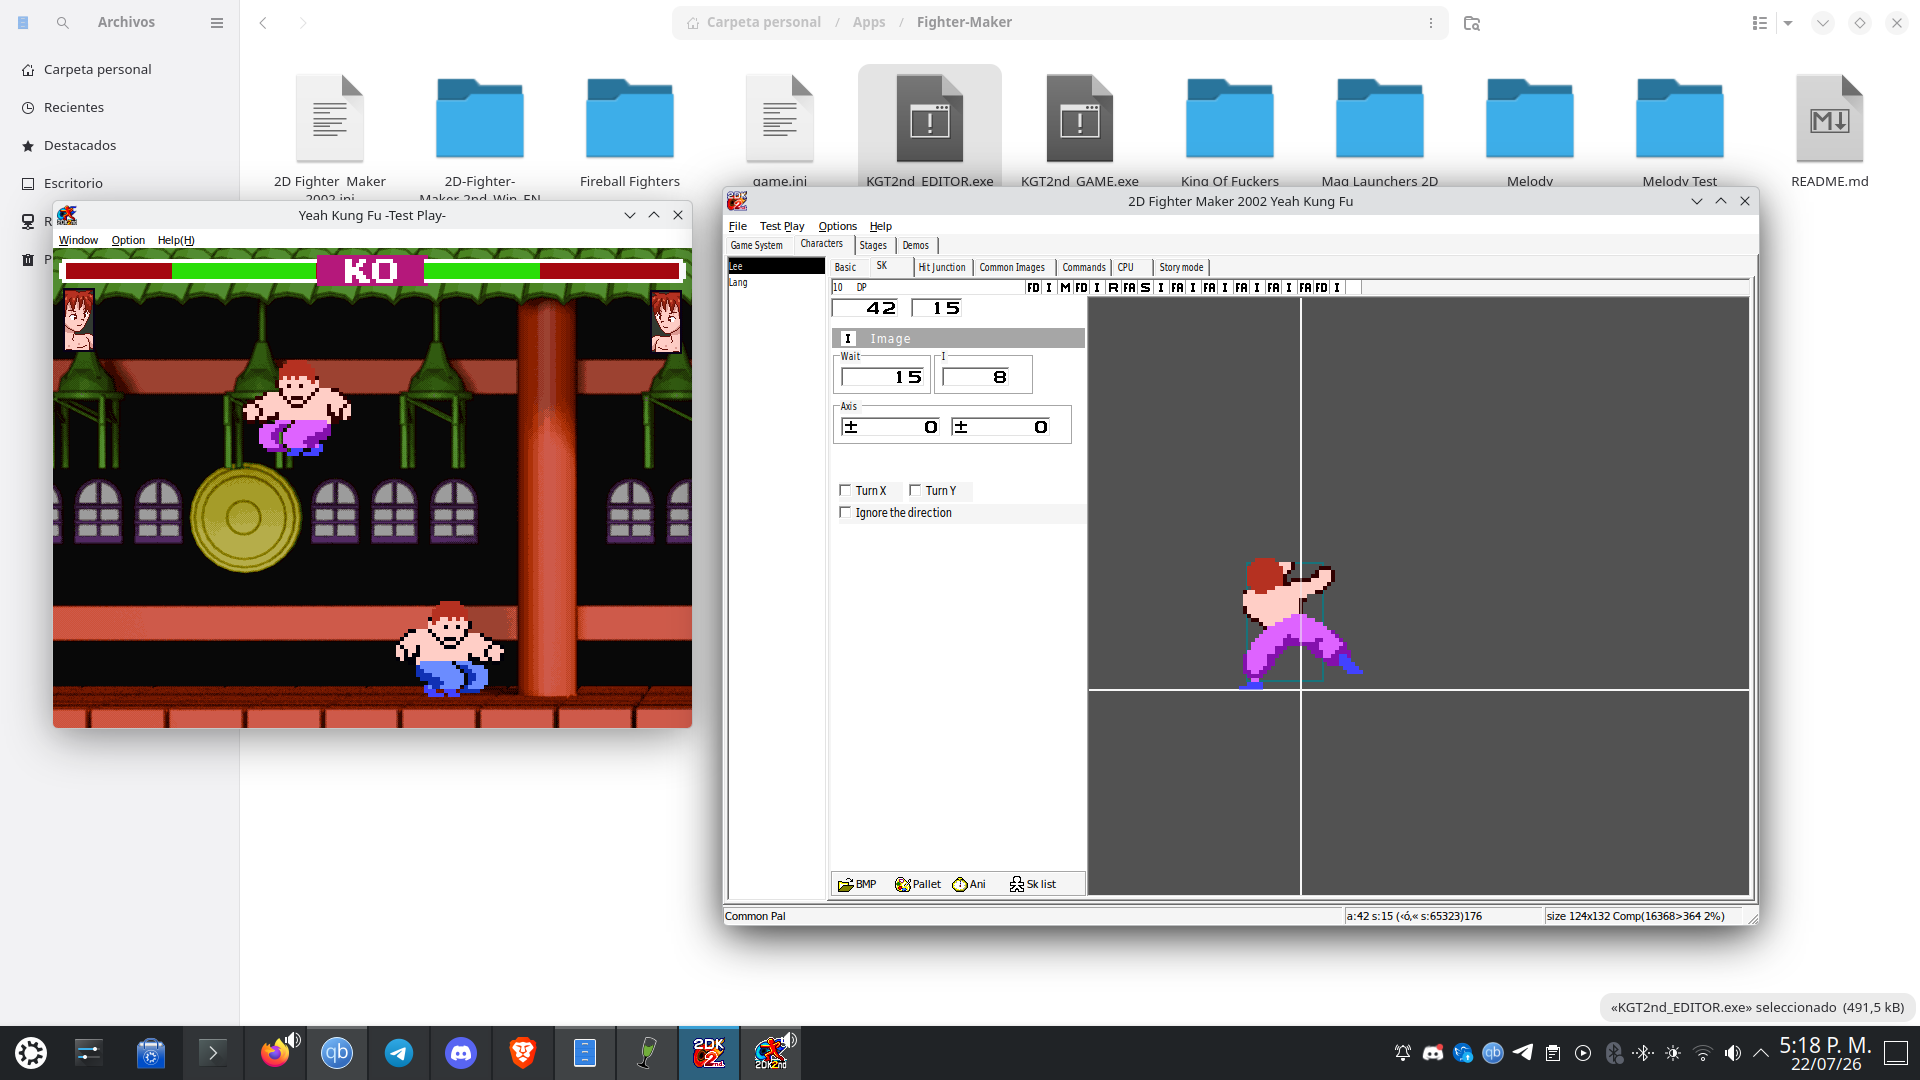Open the Hit Junction tab

(942, 267)
